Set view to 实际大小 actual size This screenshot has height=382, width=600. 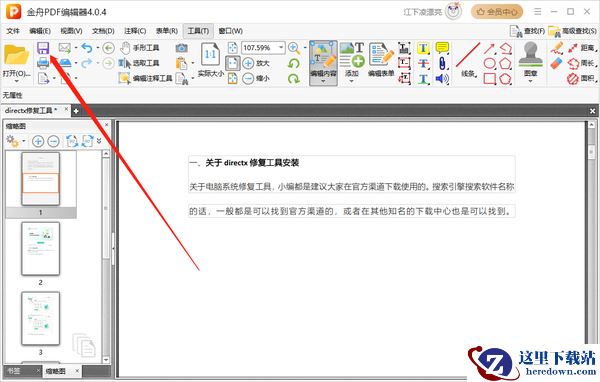[210, 59]
